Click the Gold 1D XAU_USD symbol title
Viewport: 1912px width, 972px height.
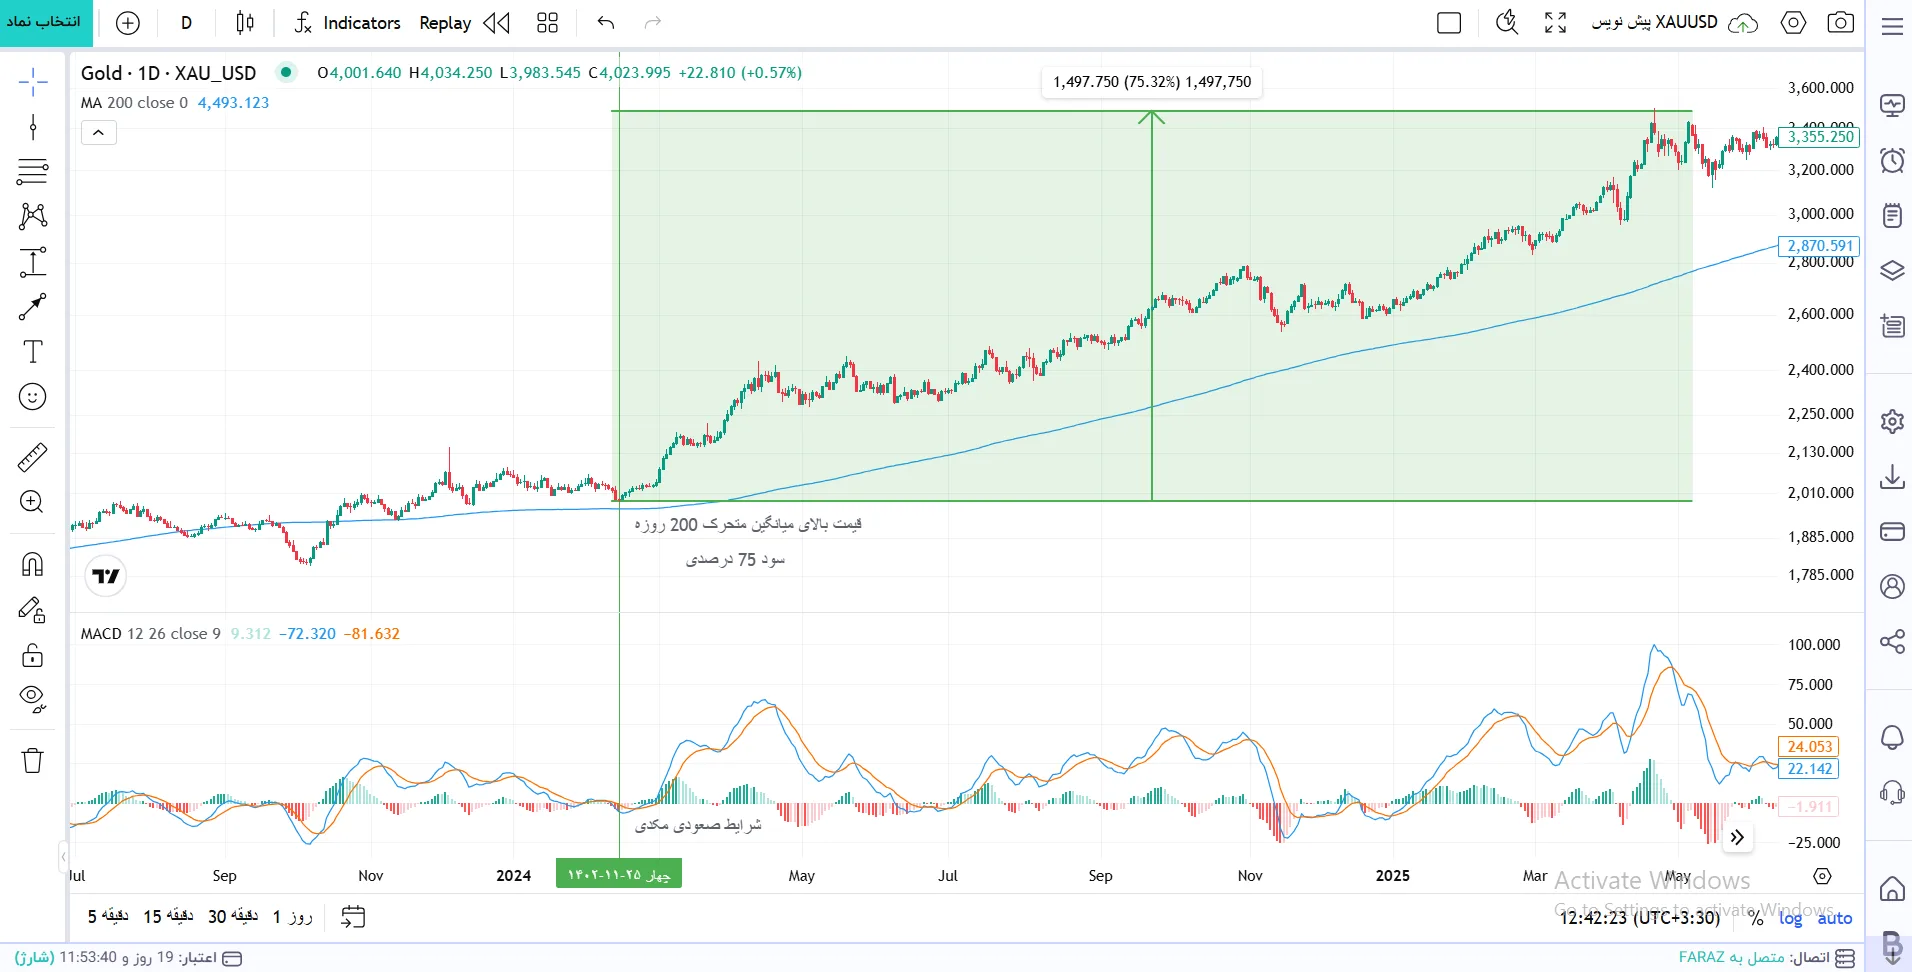point(168,72)
